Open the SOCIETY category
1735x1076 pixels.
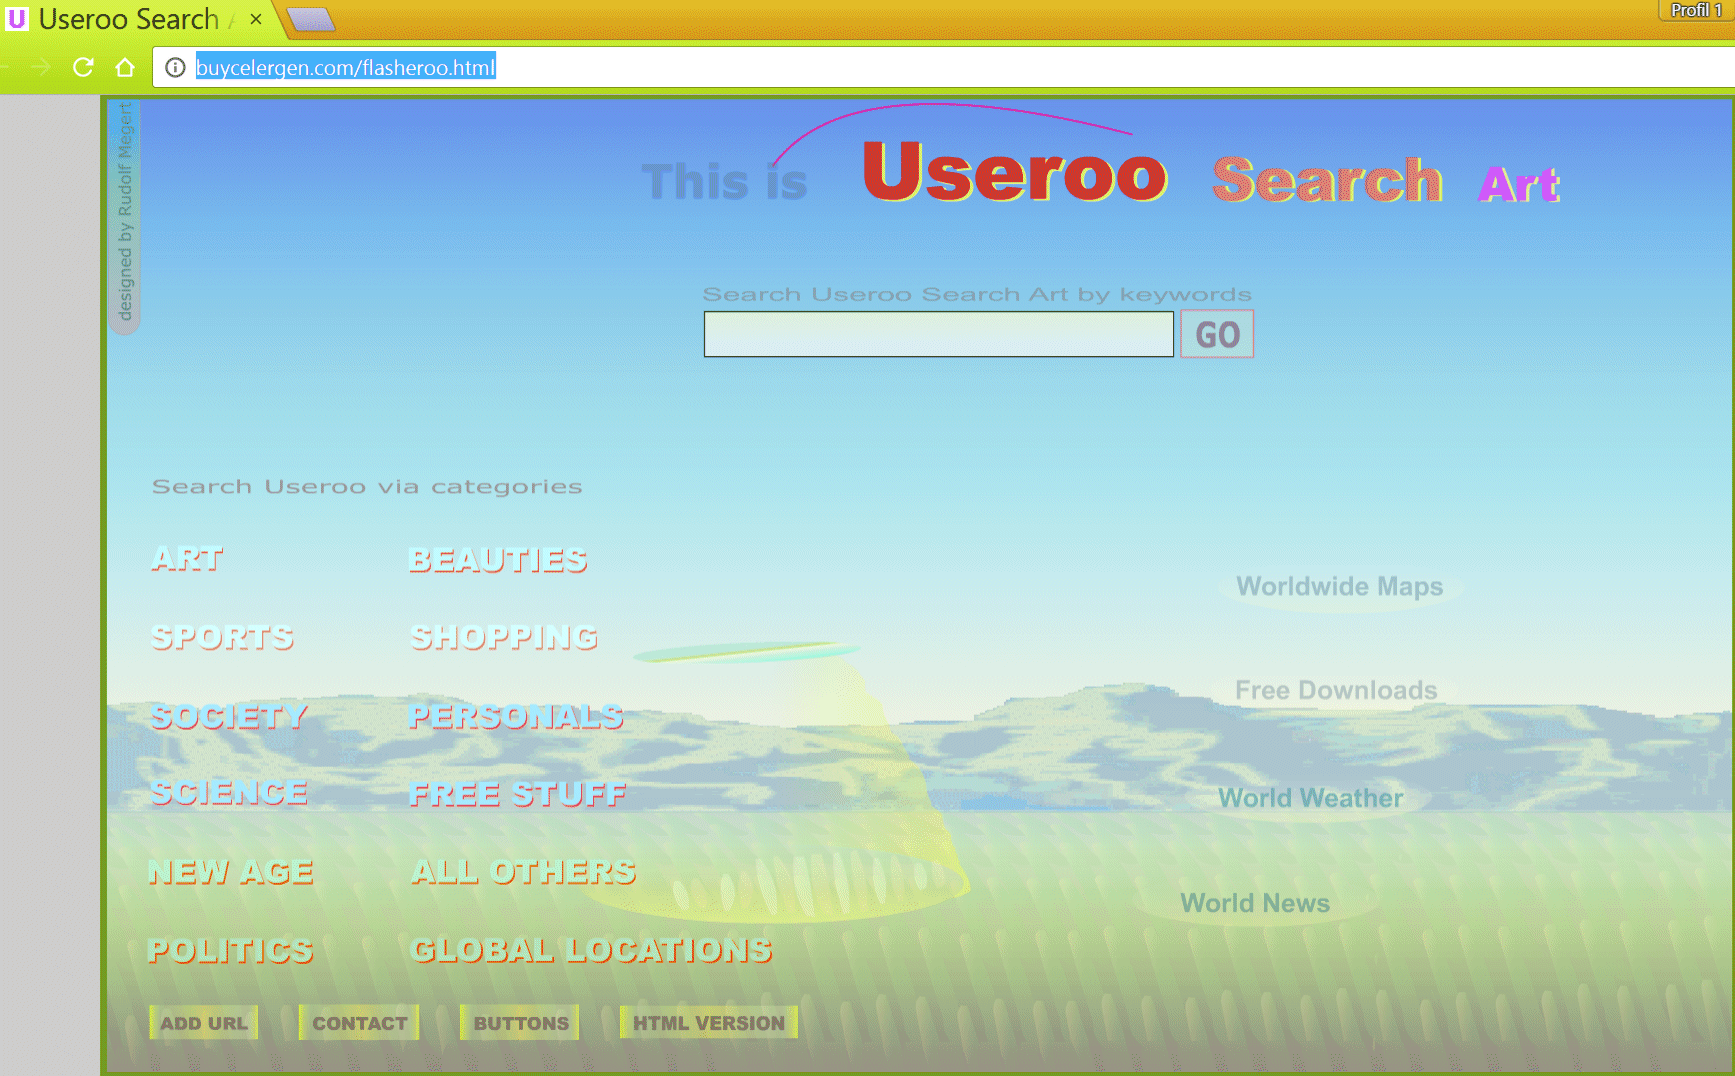coord(229,716)
